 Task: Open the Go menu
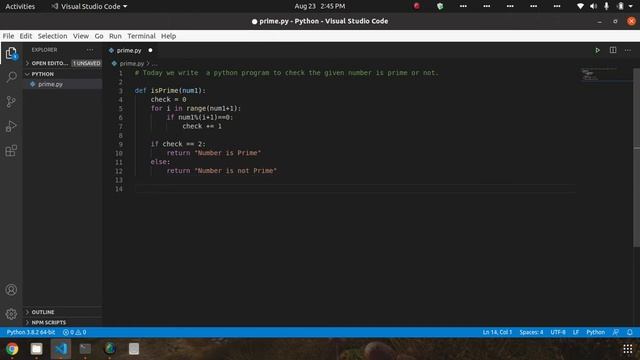pos(99,36)
